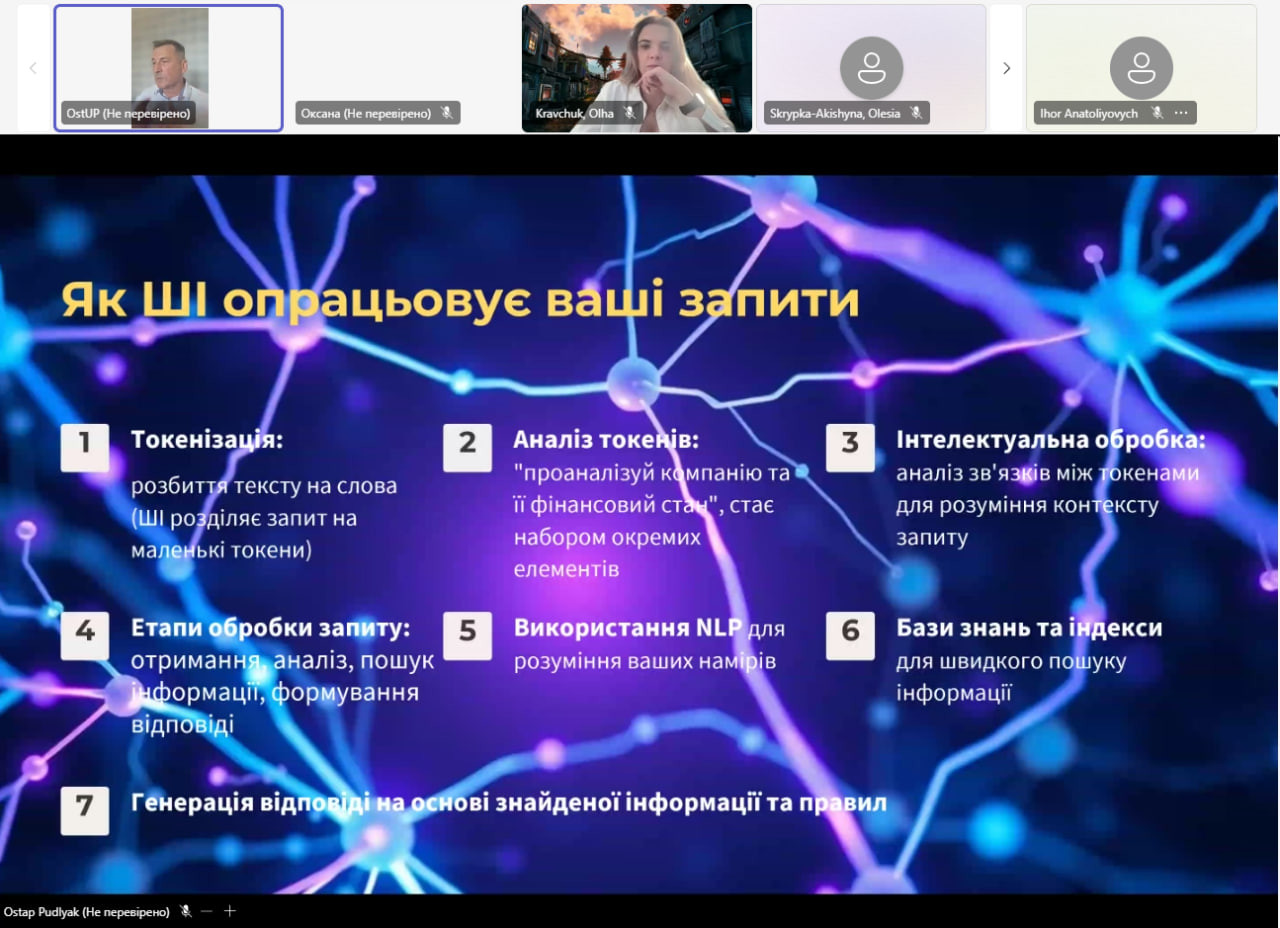Click the heading Токенізація:
The width and height of the screenshot is (1280, 928).
tap(207, 440)
